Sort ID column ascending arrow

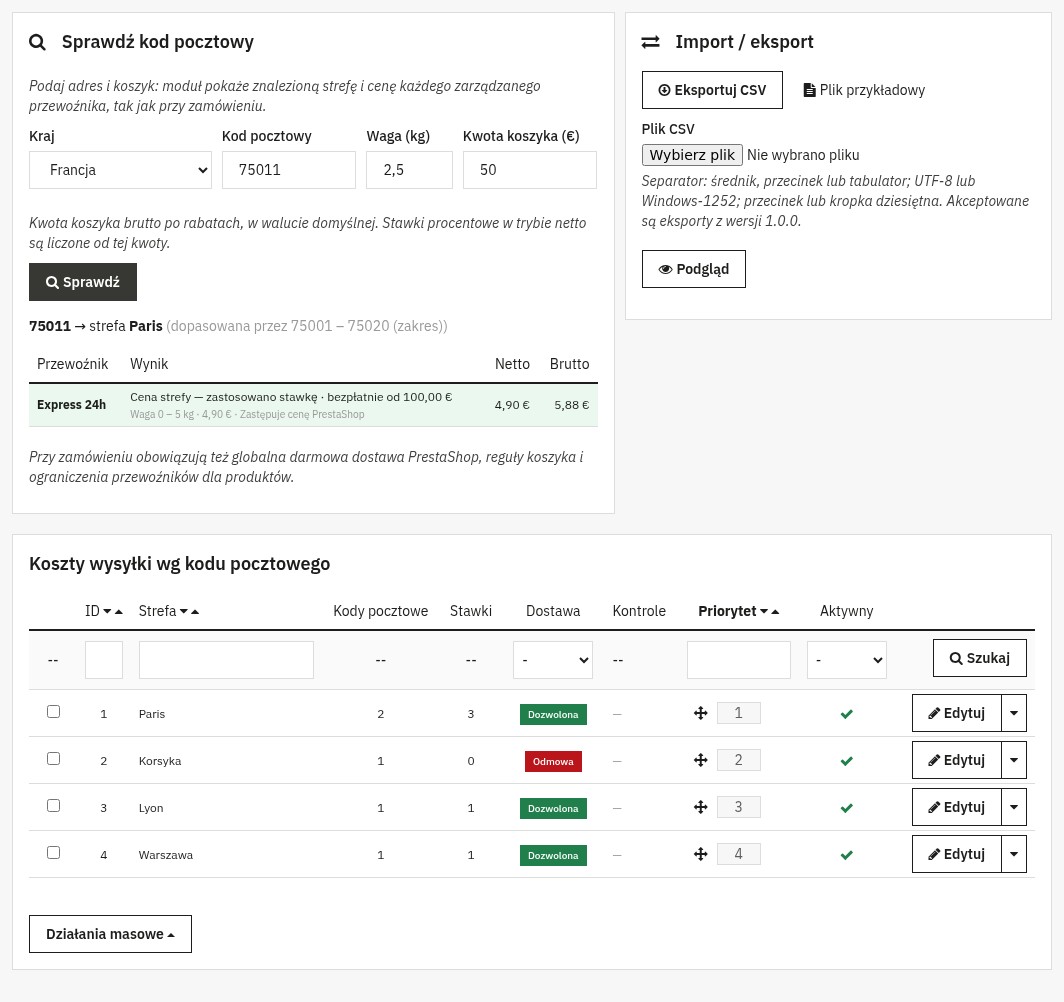tap(119, 612)
